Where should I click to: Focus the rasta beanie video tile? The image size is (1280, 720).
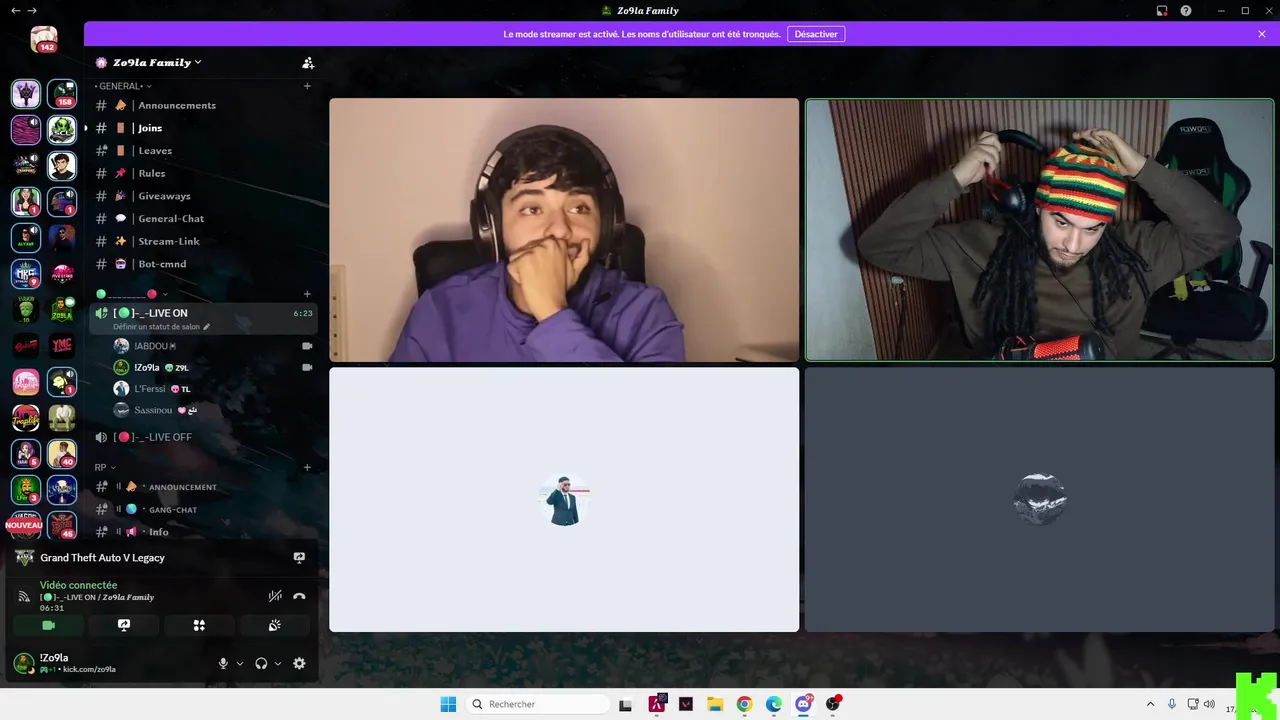pos(1040,230)
